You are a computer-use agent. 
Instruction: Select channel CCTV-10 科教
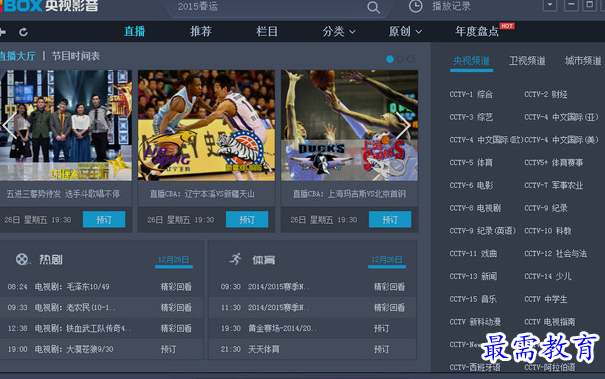(x=548, y=231)
